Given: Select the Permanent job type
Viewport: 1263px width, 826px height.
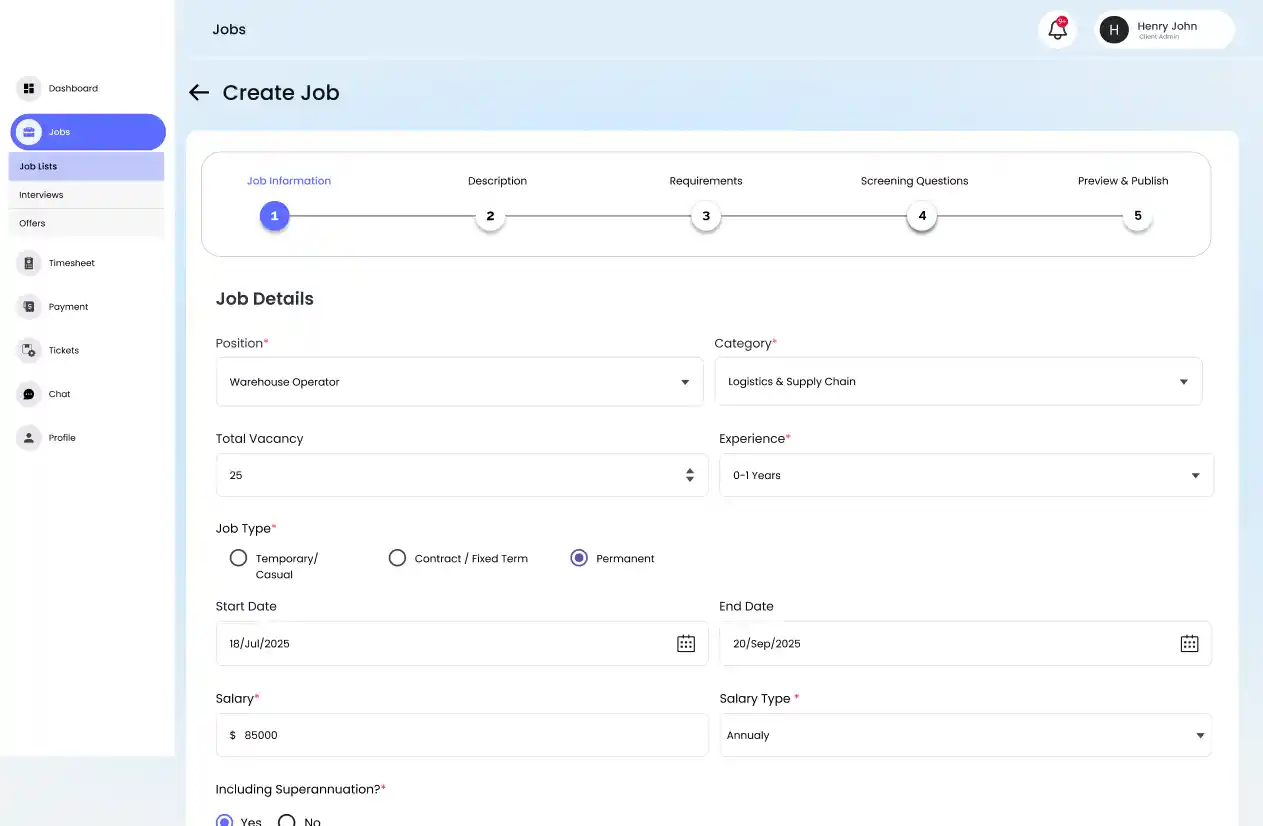Looking at the screenshot, I should (x=579, y=557).
